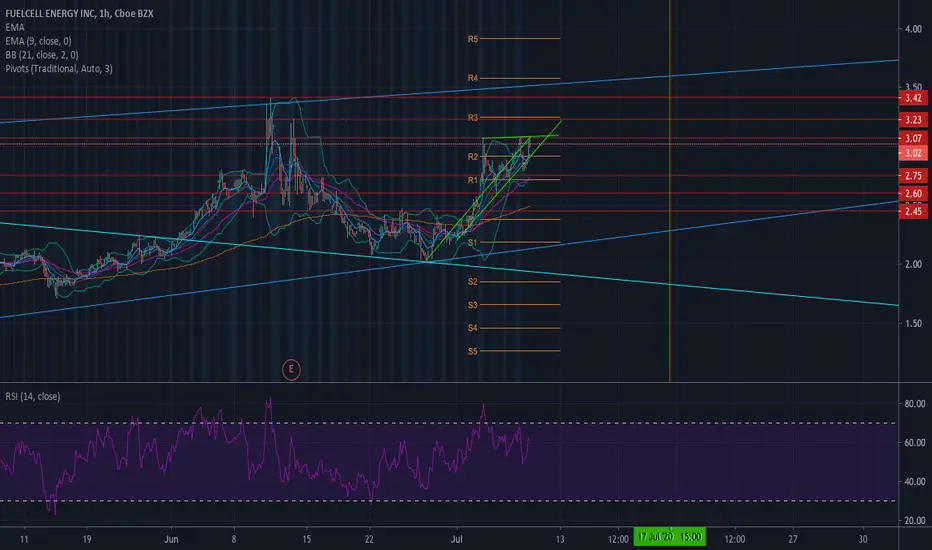Click the Jun label on time axis
The width and height of the screenshot is (932, 550).
[171, 539]
